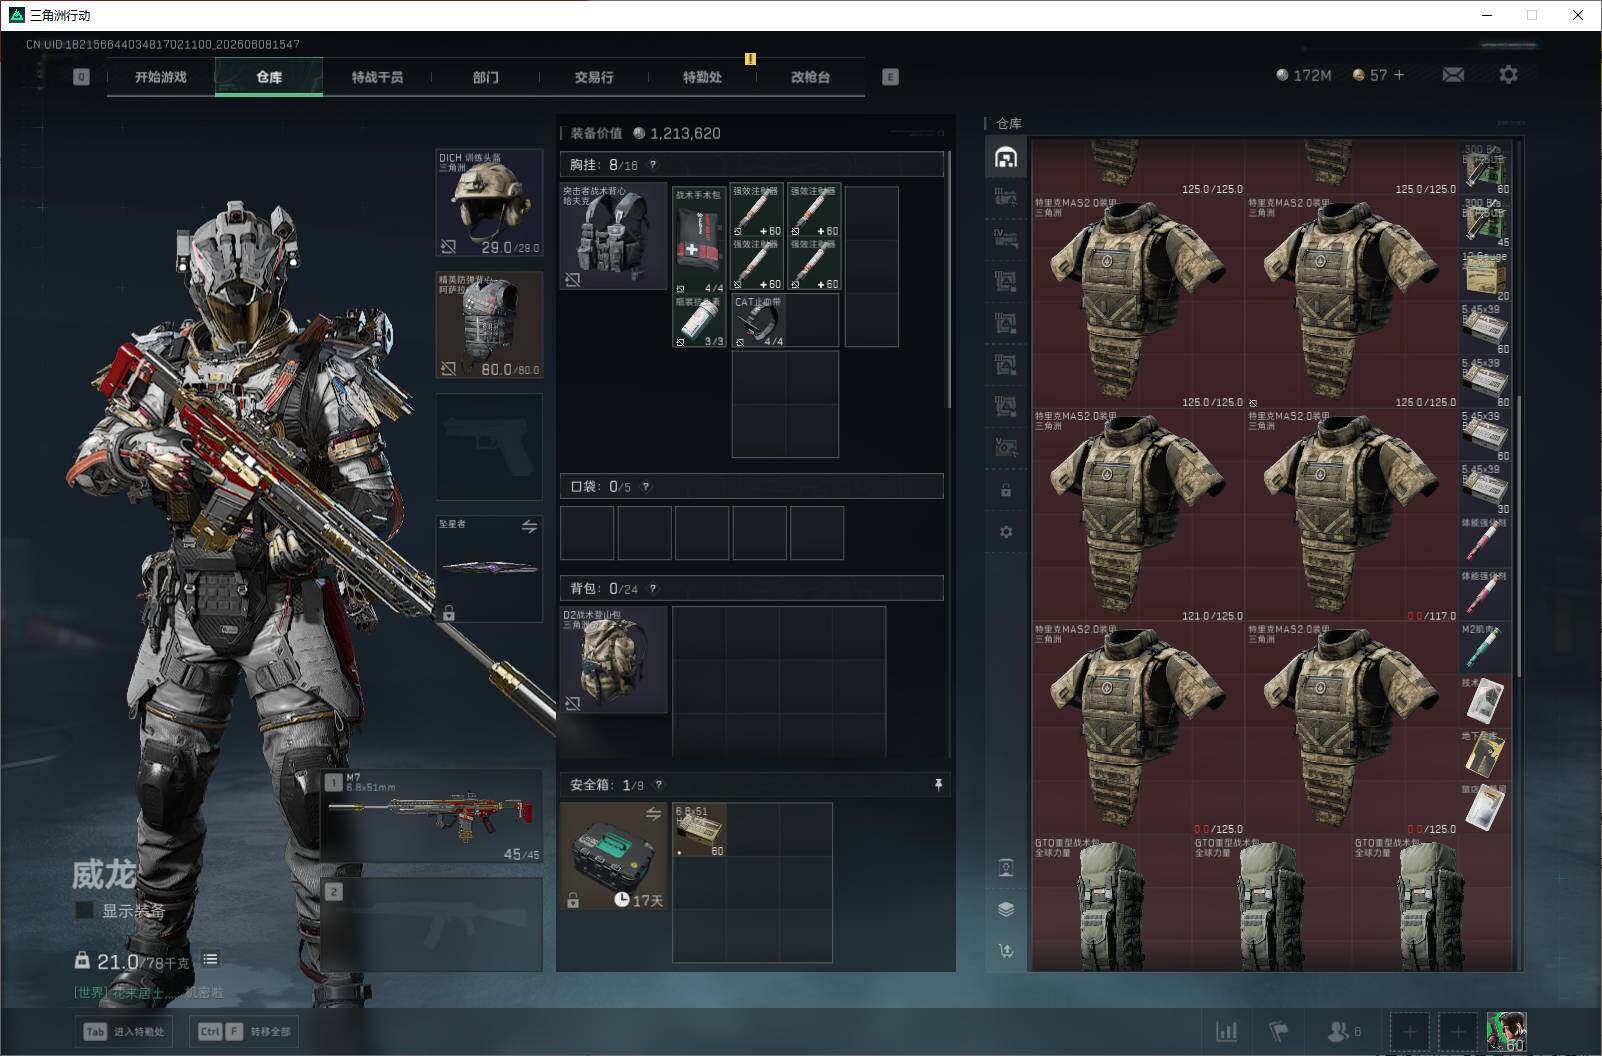Toggle the 显示装备 checkbox
1602x1056 pixels.
(x=85, y=910)
